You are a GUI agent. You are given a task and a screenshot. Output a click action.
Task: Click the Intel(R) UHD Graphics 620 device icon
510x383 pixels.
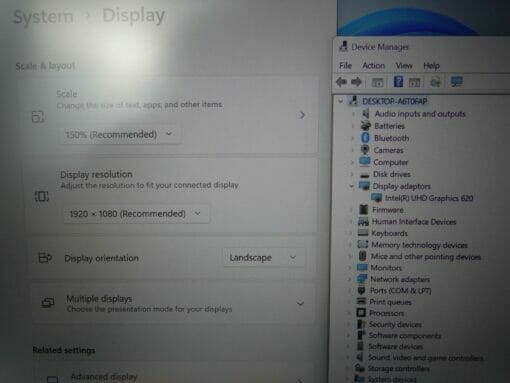(x=377, y=198)
